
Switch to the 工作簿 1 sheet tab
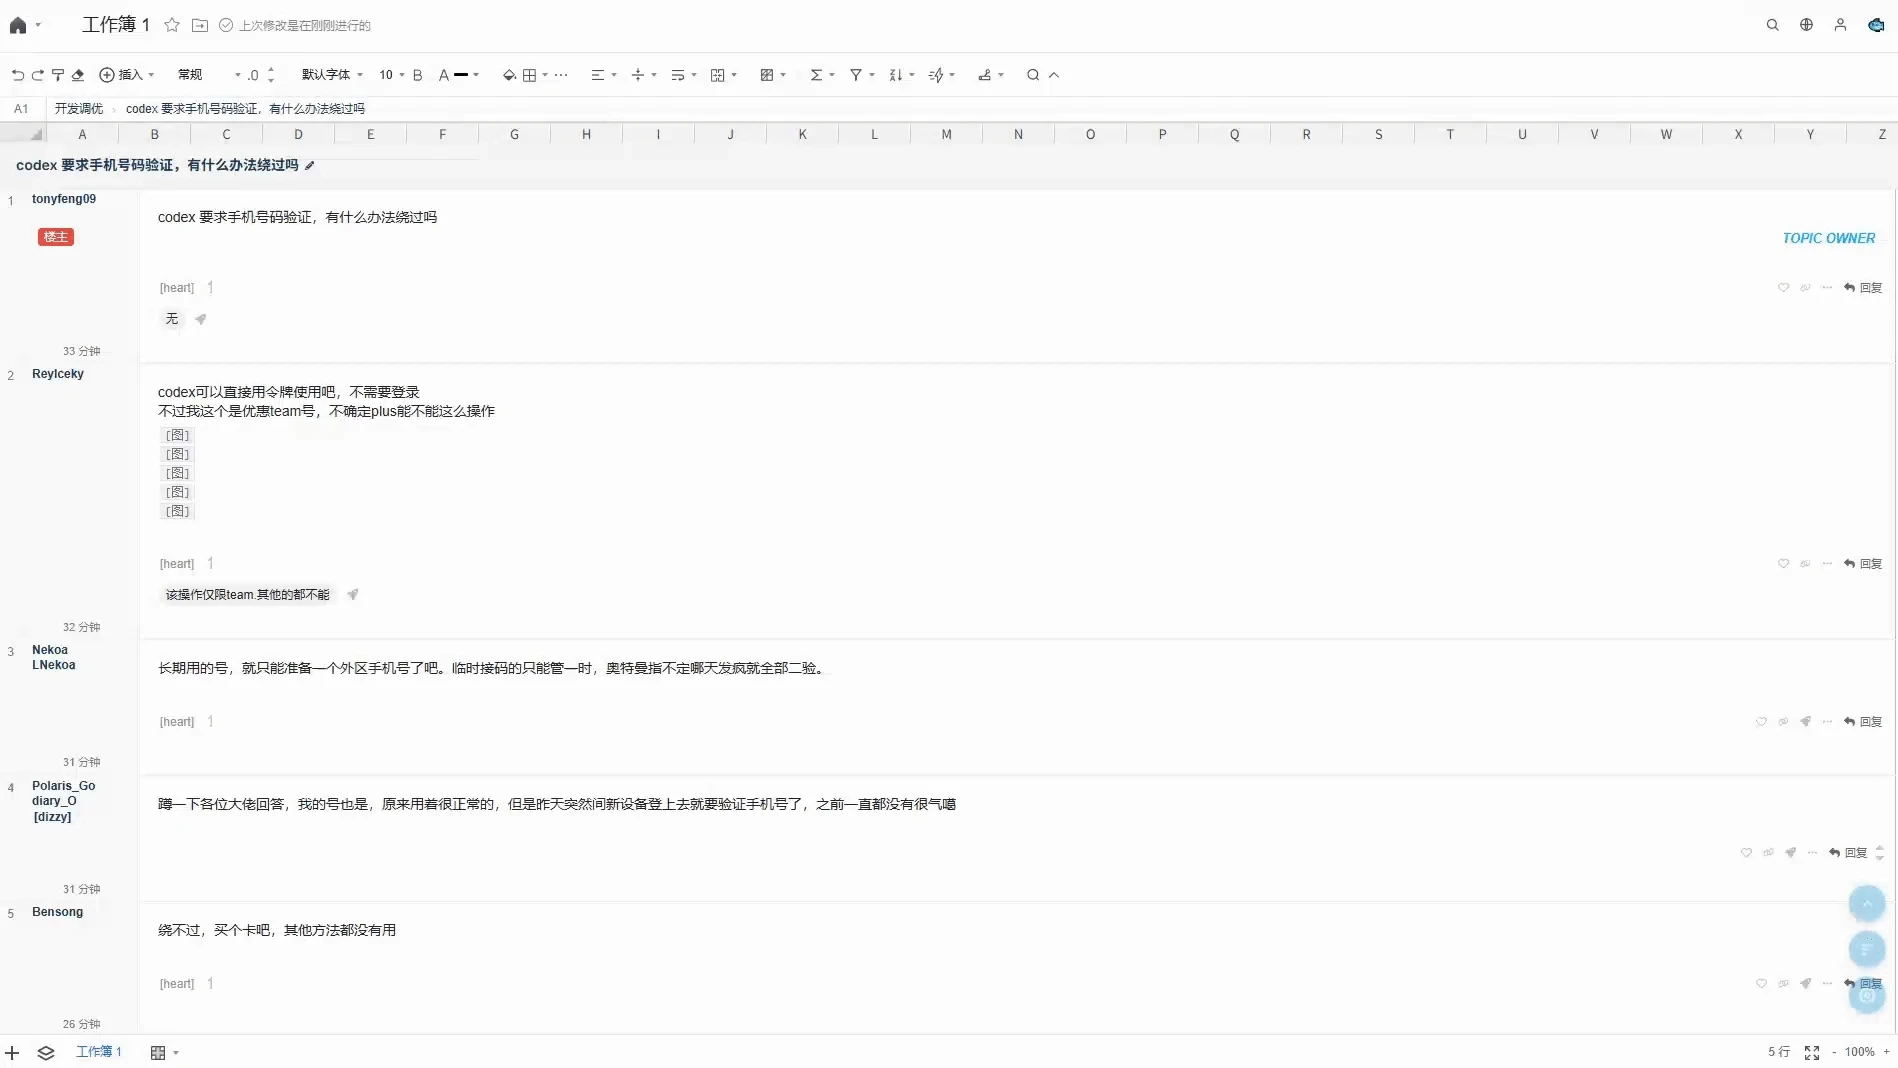[x=99, y=1052]
